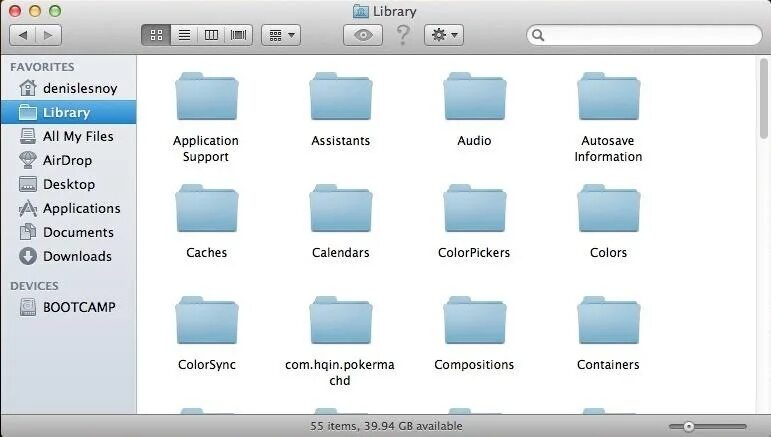
Task: Zoom the Finder window with green button
Action: coord(55,11)
